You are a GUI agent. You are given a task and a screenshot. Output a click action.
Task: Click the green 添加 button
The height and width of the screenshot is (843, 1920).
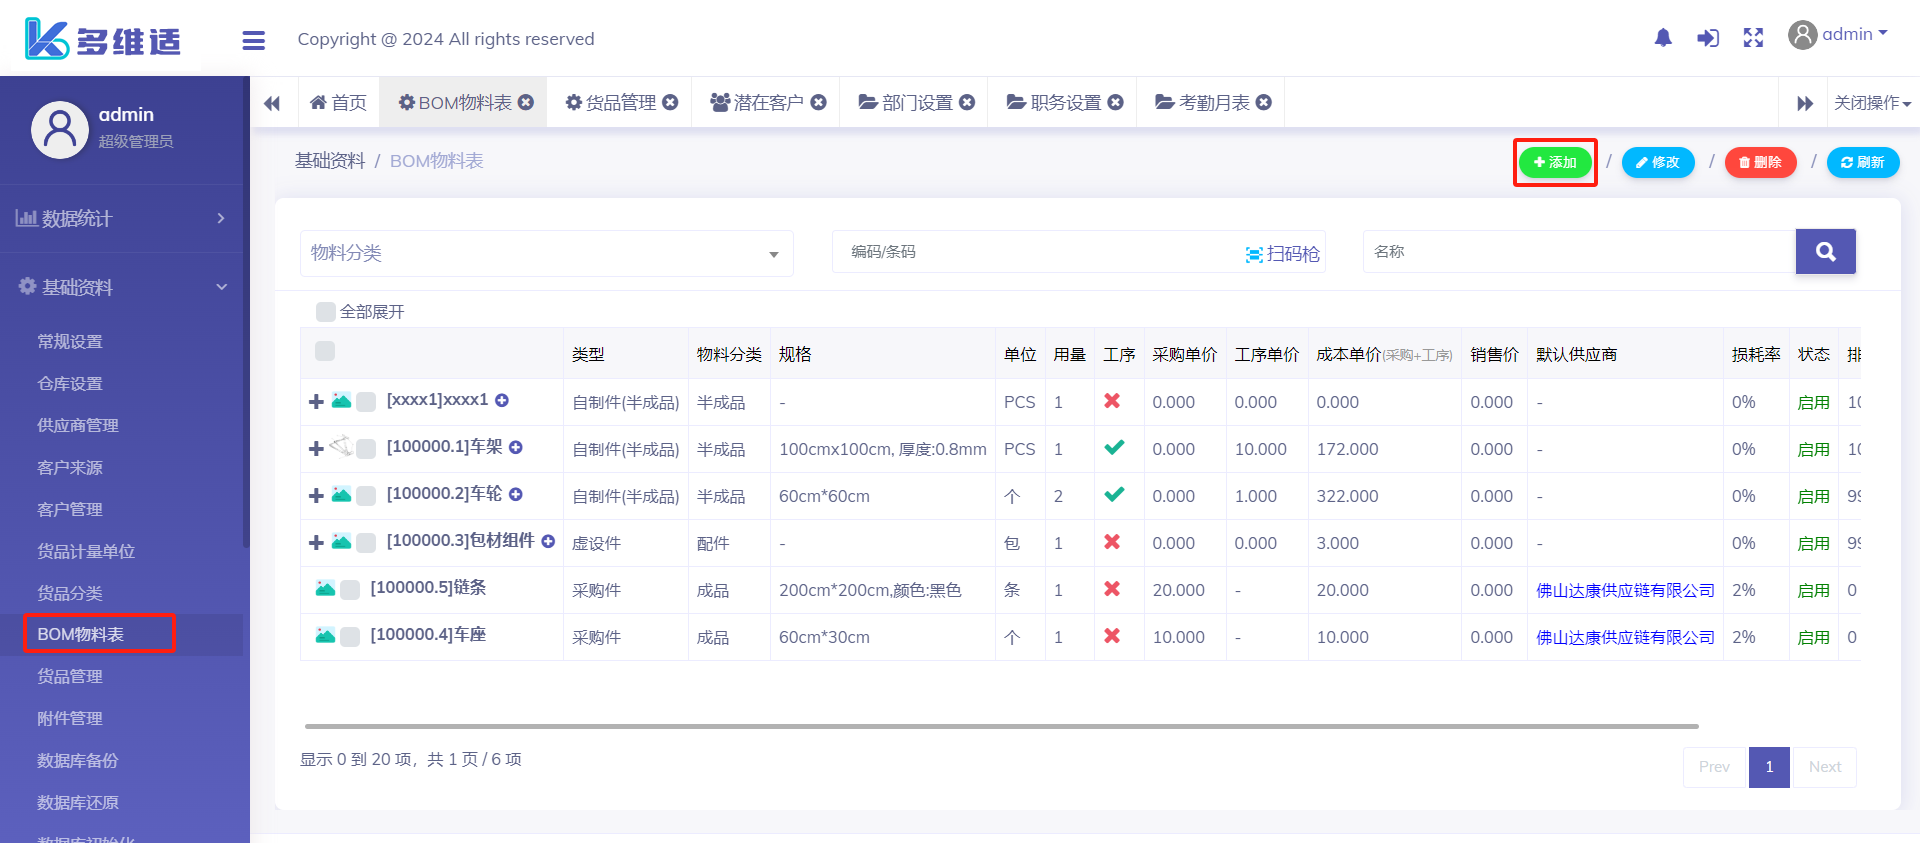(x=1555, y=162)
